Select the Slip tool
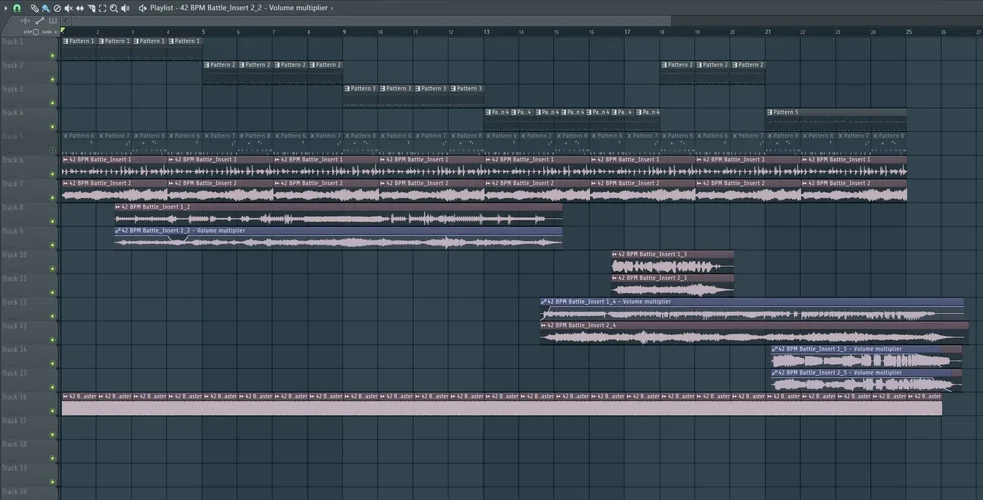The height and width of the screenshot is (500, 983). (80, 8)
